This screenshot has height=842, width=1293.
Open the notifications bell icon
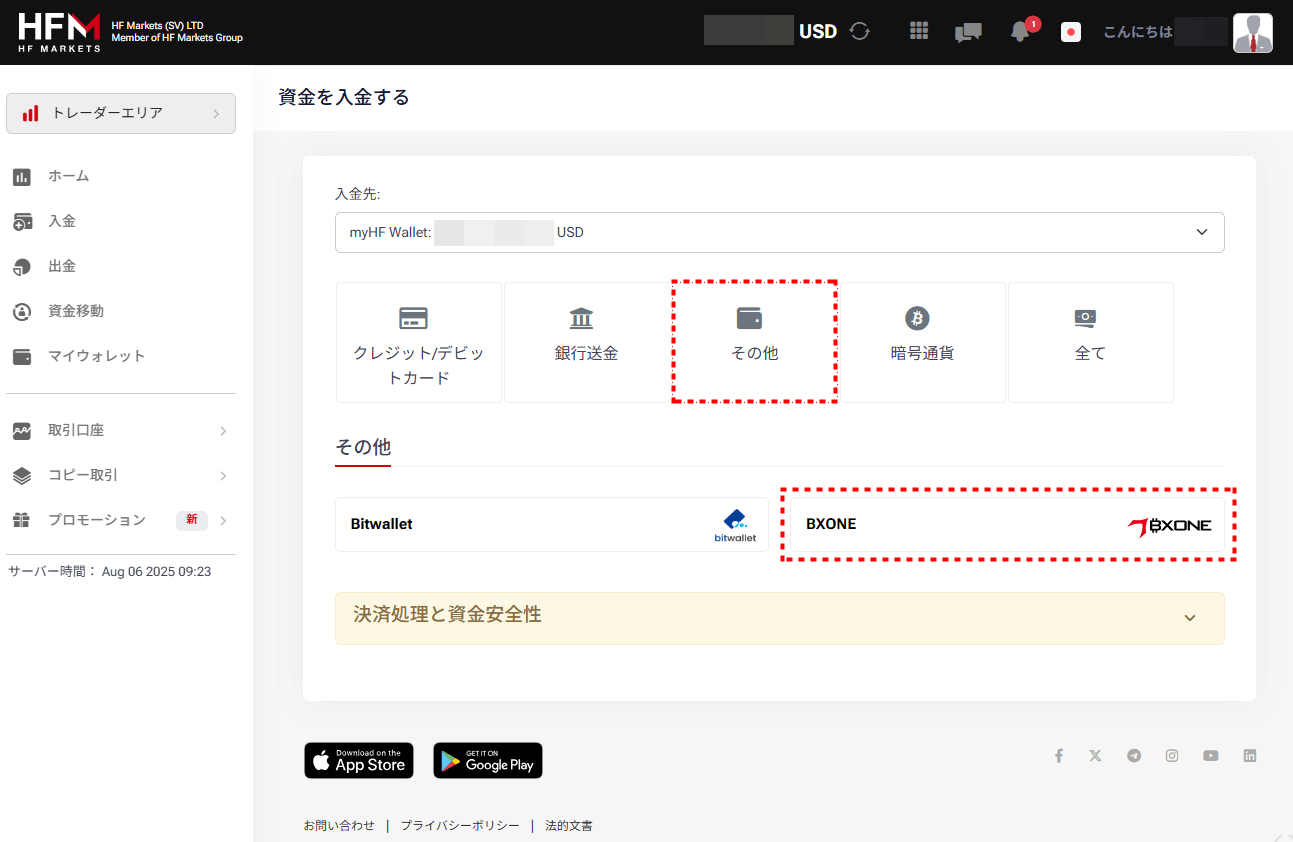[x=1020, y=31]
